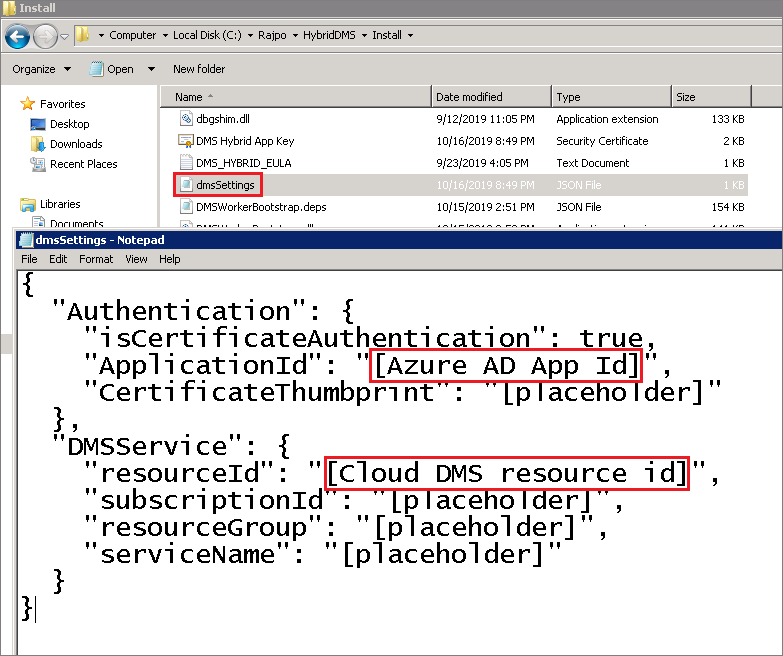Click the [Azure AD App Id] placeholder text

click(x=506, y=365)
